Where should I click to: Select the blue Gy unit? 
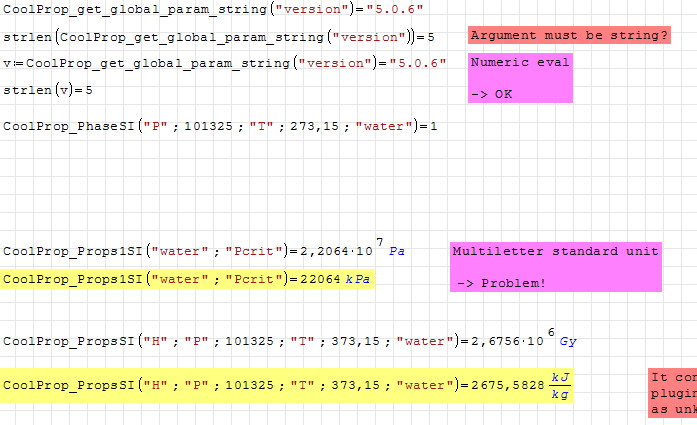pos(567,342)
